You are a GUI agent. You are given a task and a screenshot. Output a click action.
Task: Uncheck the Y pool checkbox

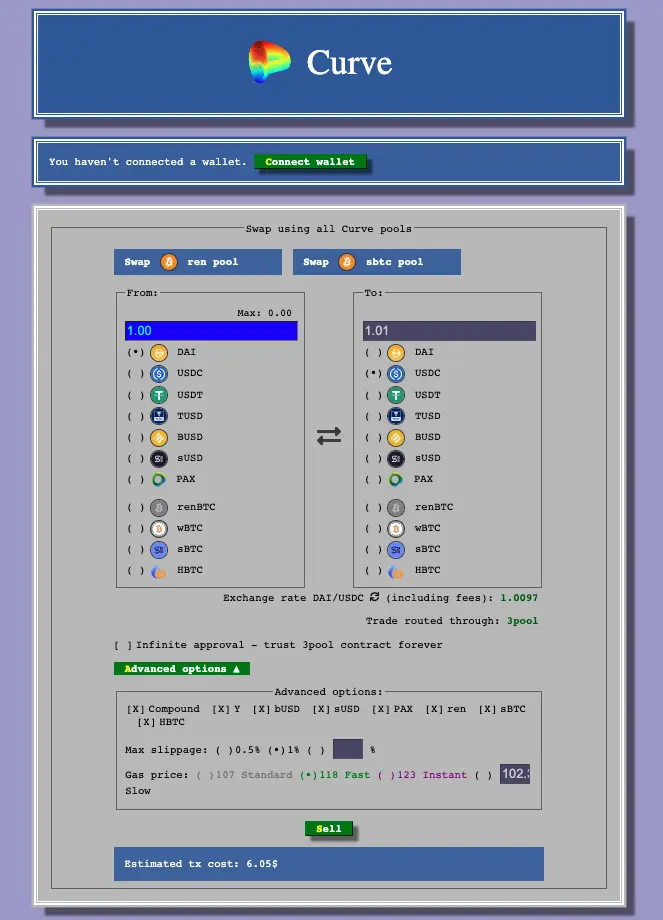221,709
